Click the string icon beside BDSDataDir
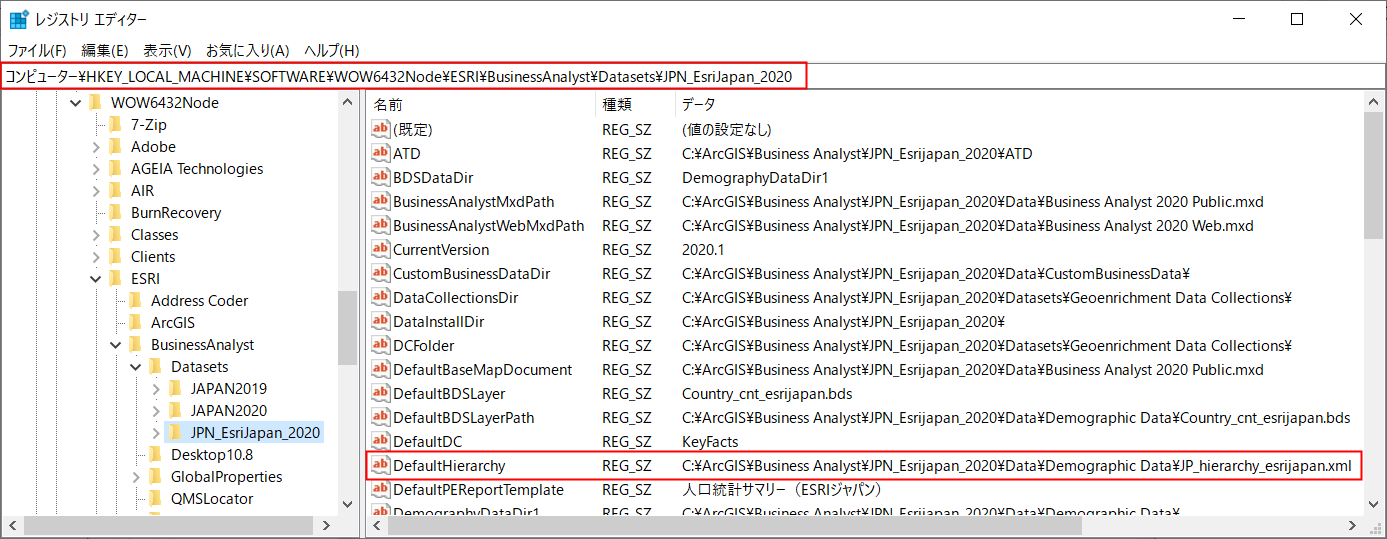1387x539 pixels. click(380, 177)
